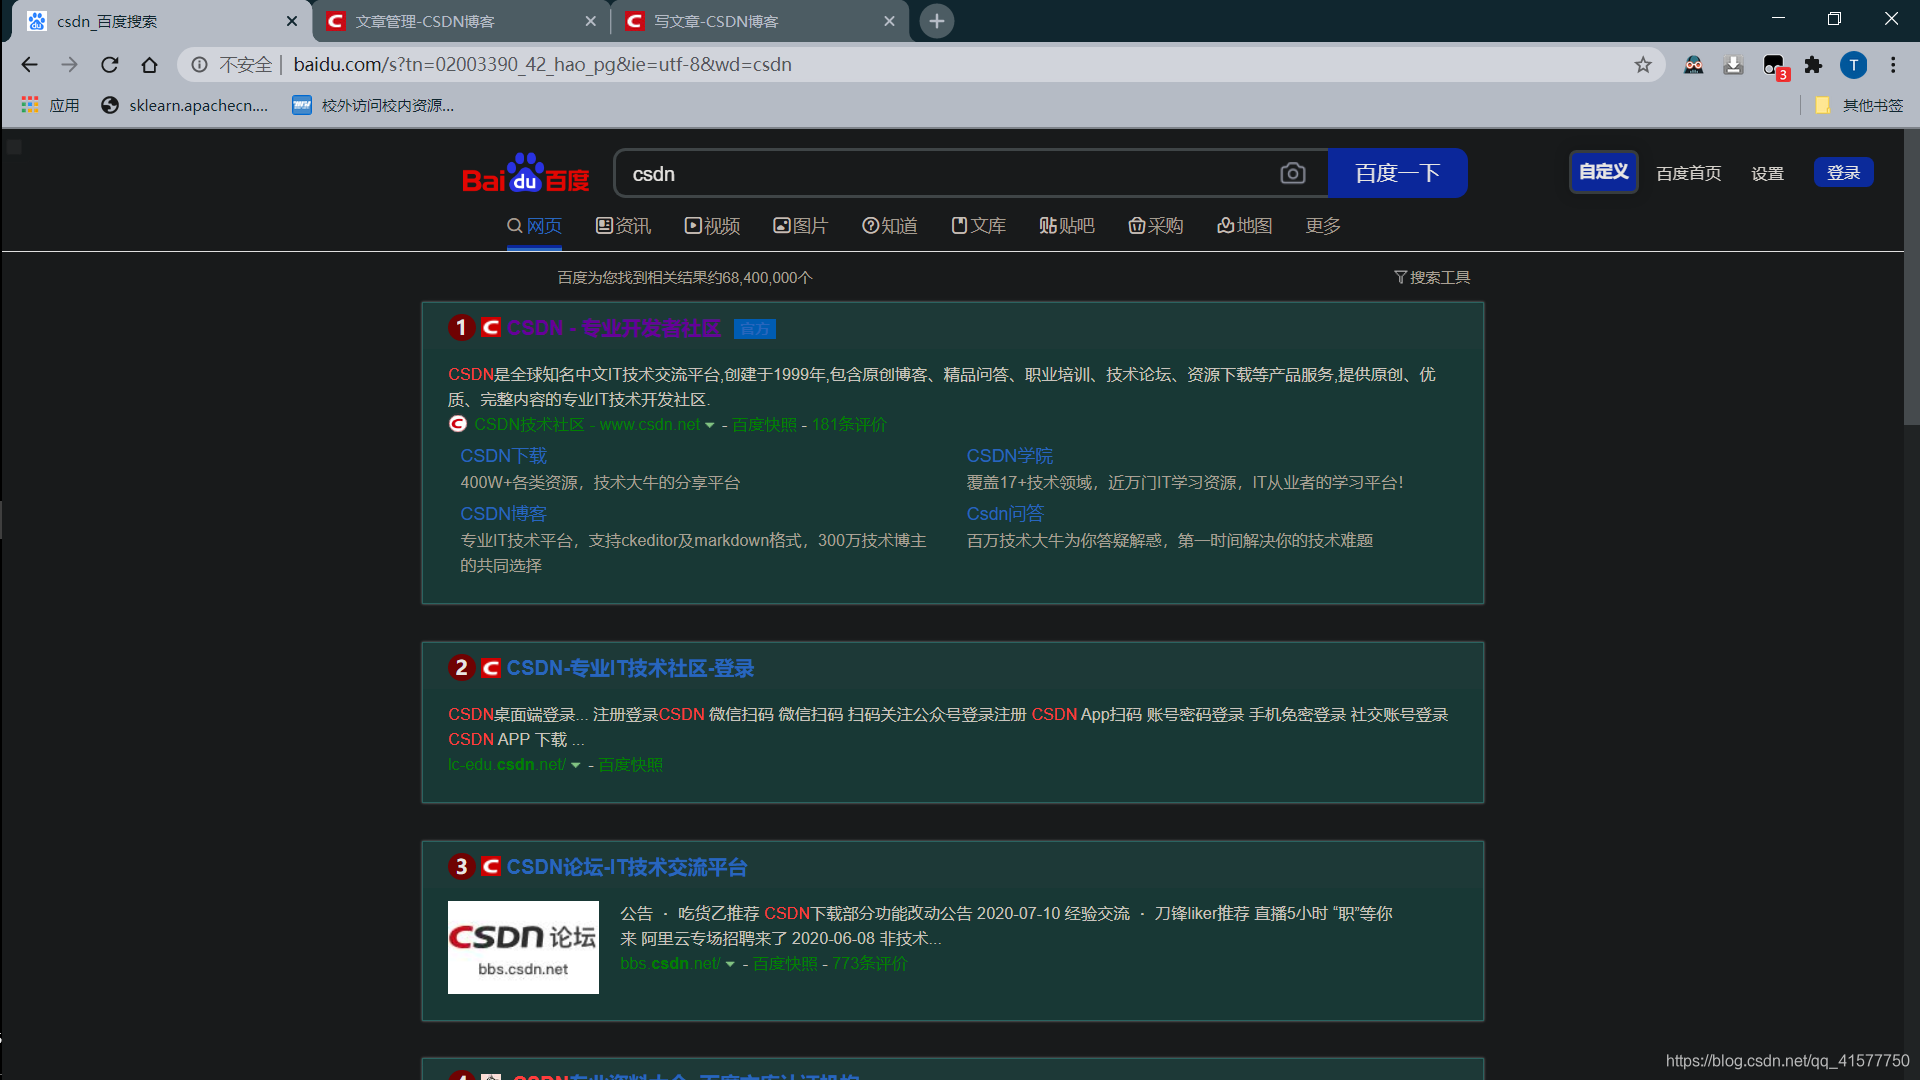Viewport: 1920px width, 1080px height.
Task: Click the CSDN论坛 thumbnail image
Action: [x=523, y=947]
